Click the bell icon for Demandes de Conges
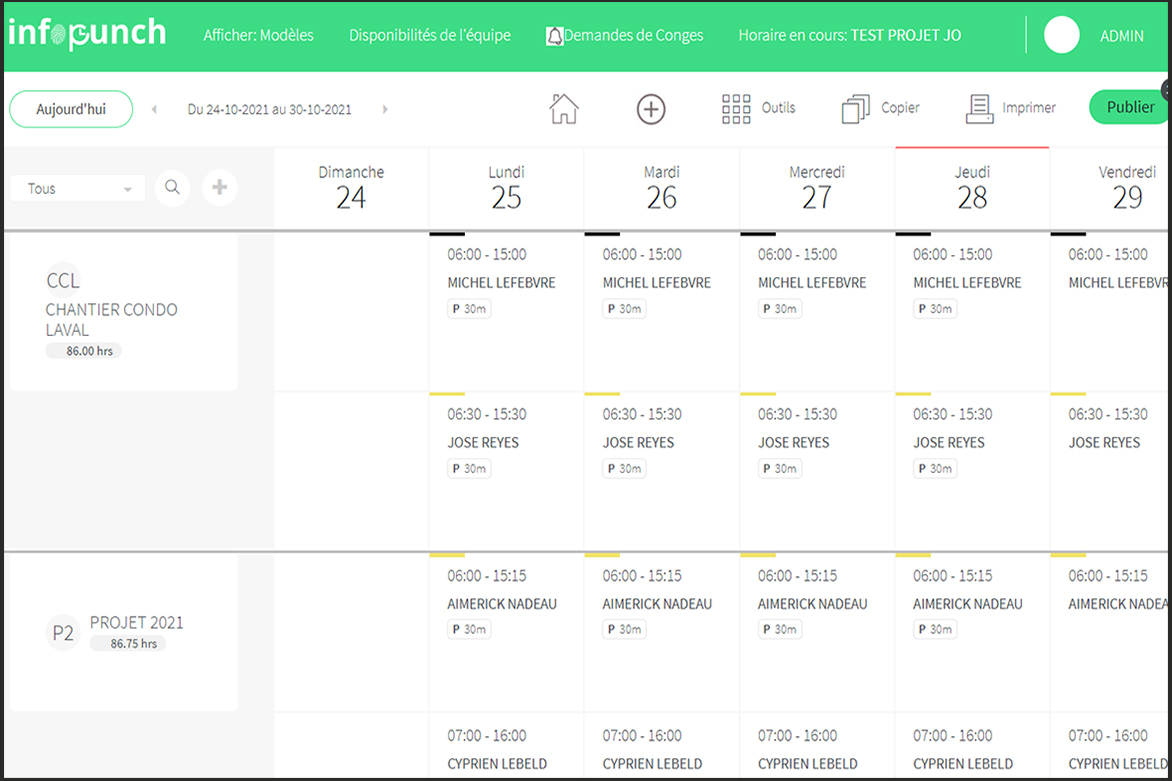Viewport: 1172px width, 781px height. (555, 36)
